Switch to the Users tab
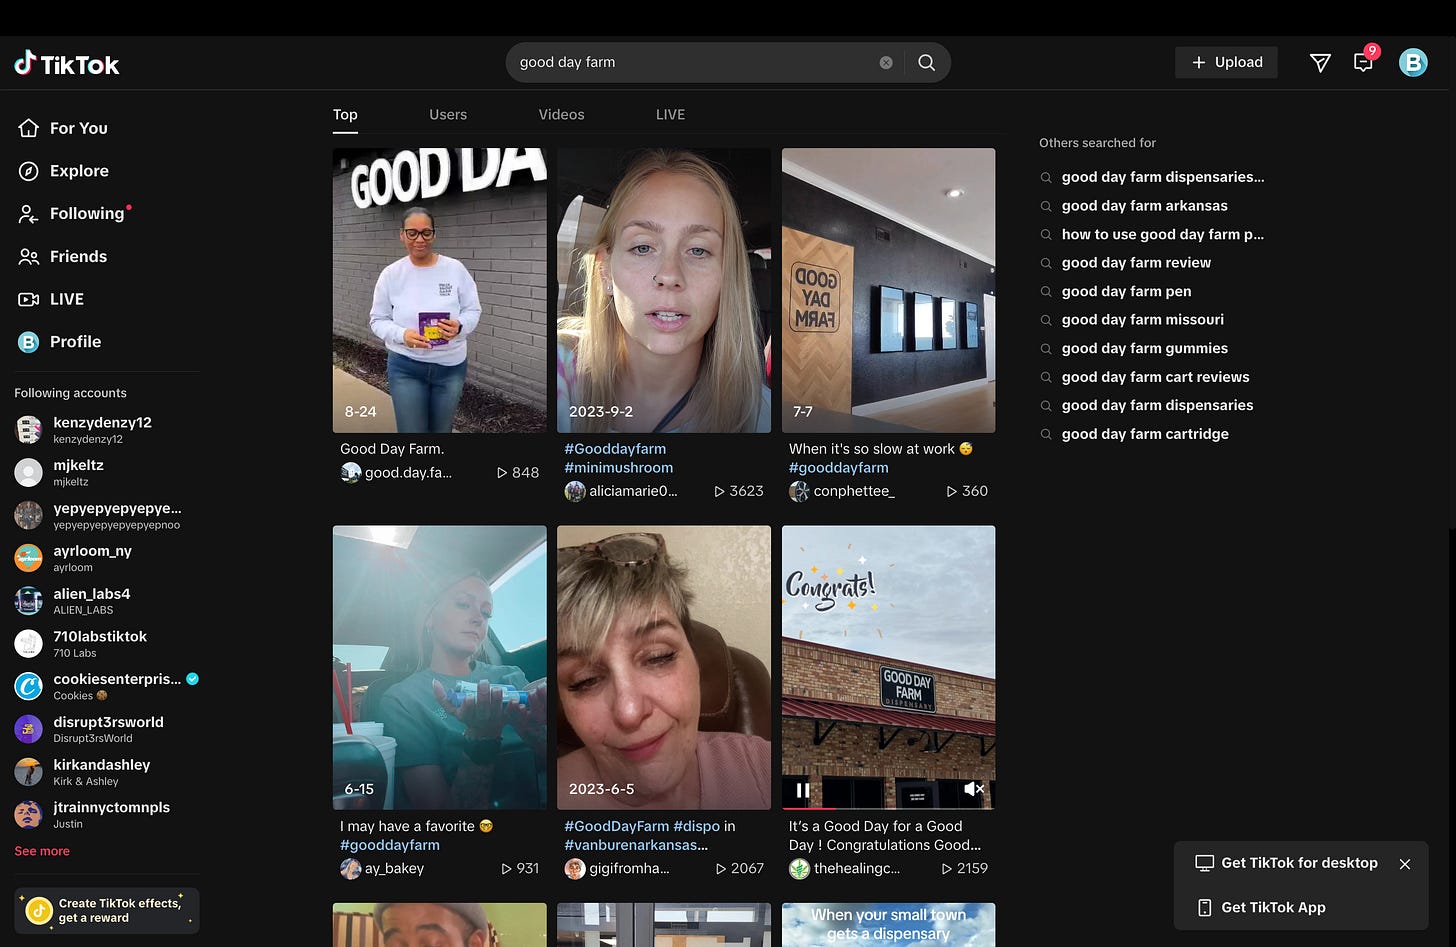1456x947 pixels. [x=448, y=115]
